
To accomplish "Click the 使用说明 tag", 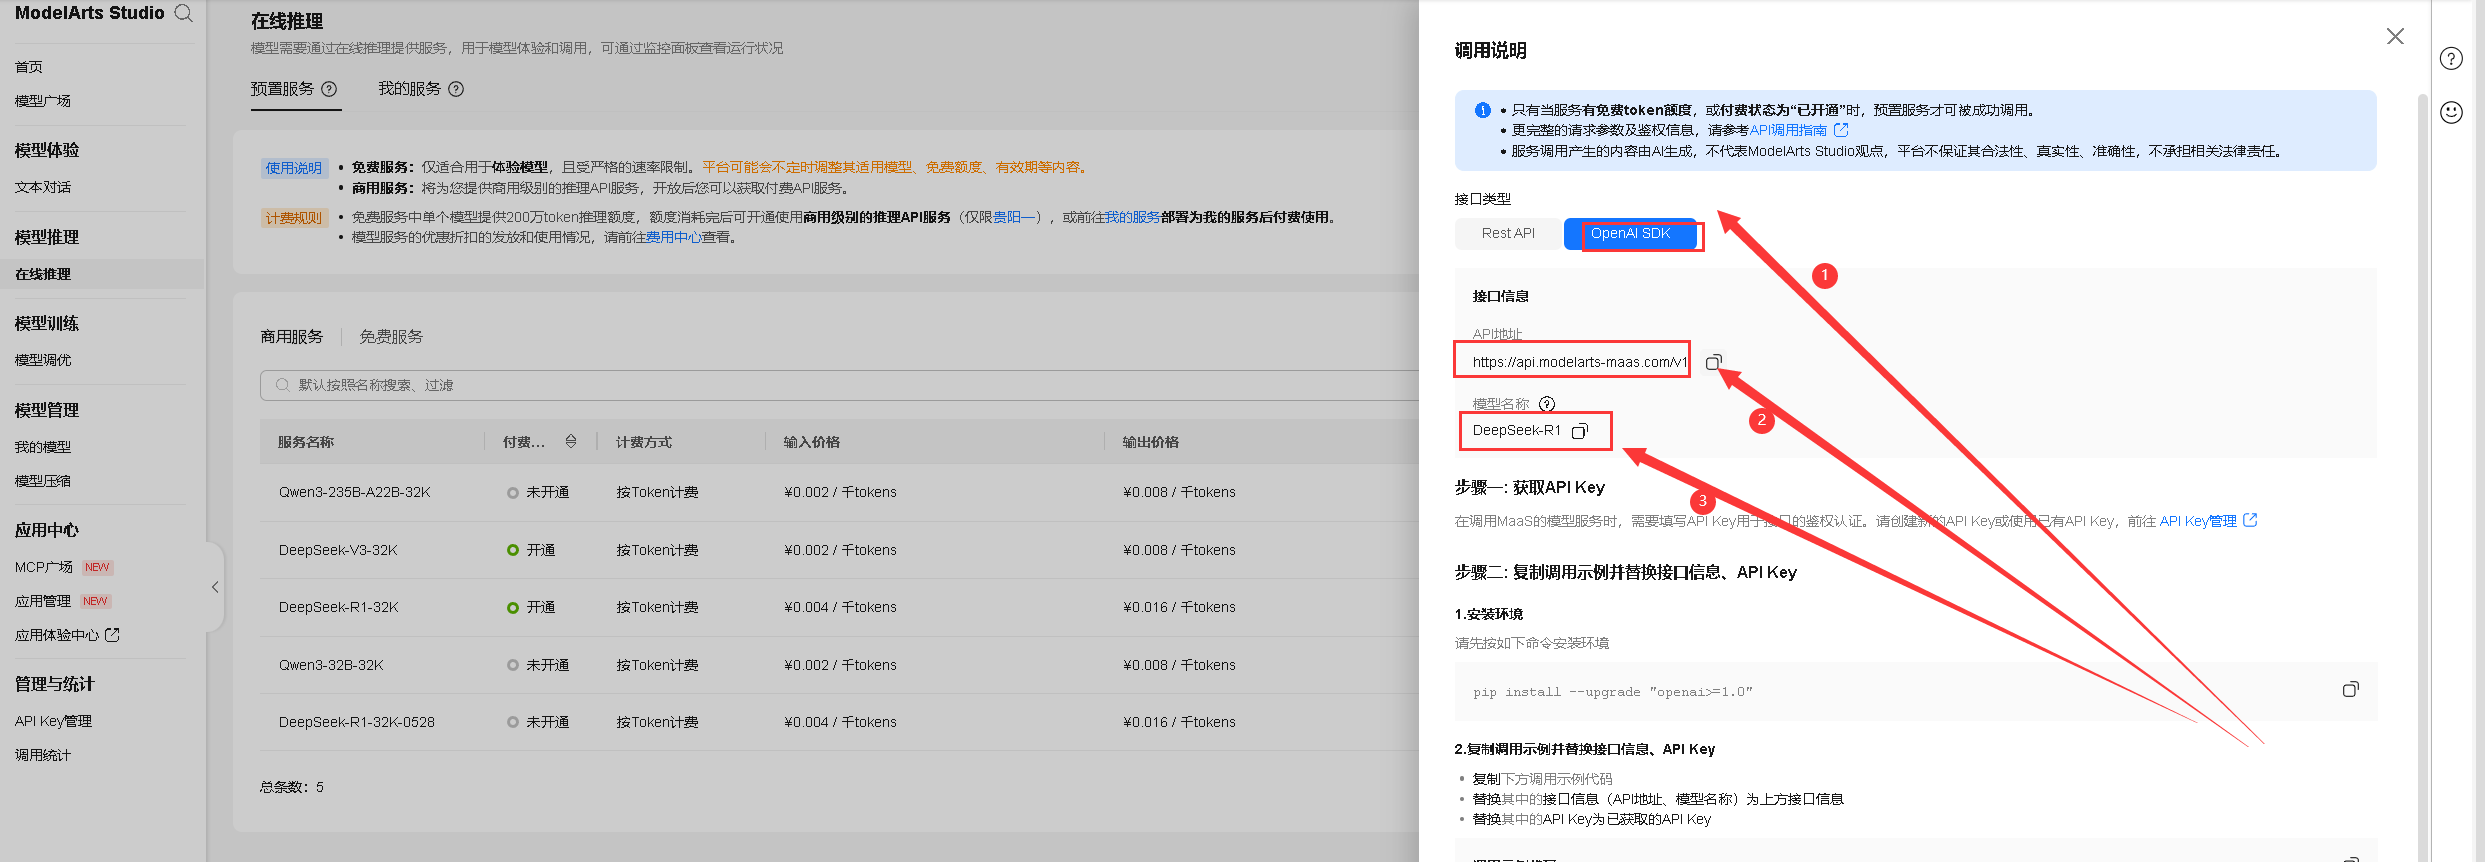I will point(294,168).
